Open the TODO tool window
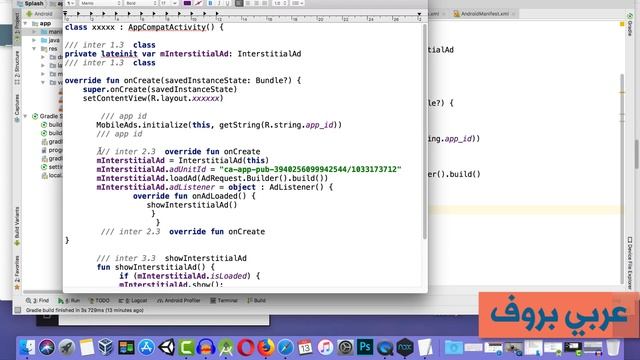 coord(99,300)
